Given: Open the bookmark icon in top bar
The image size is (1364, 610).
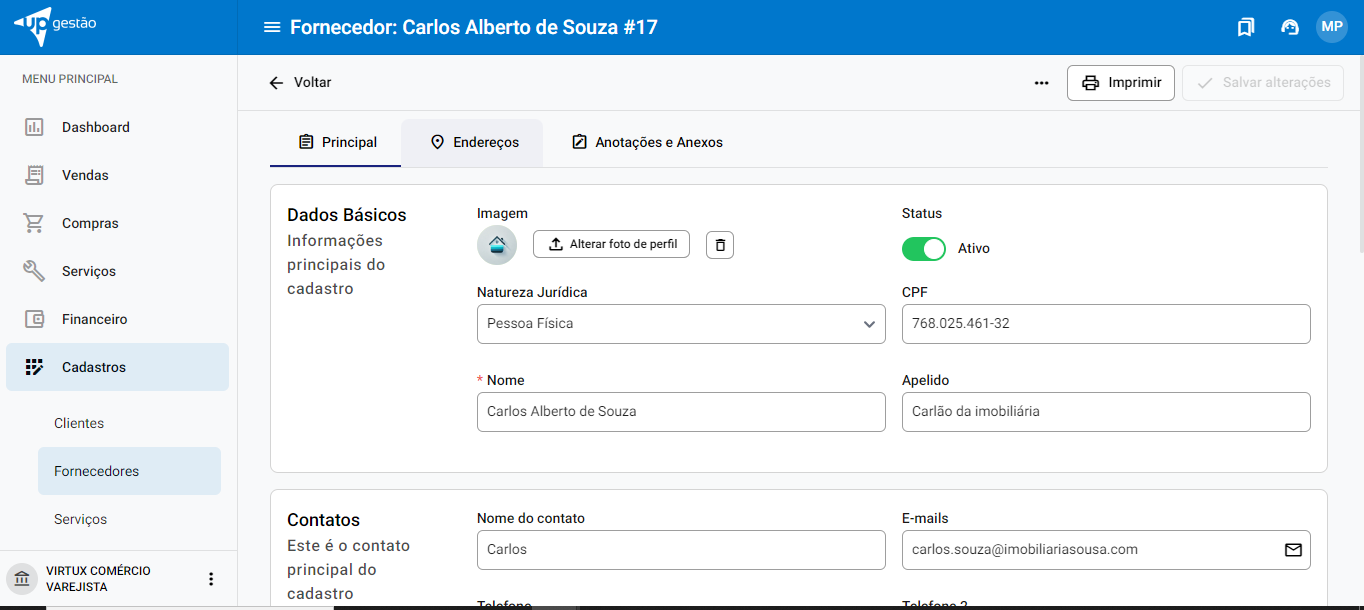Looking at the screenshot, I should point(1245,27).
